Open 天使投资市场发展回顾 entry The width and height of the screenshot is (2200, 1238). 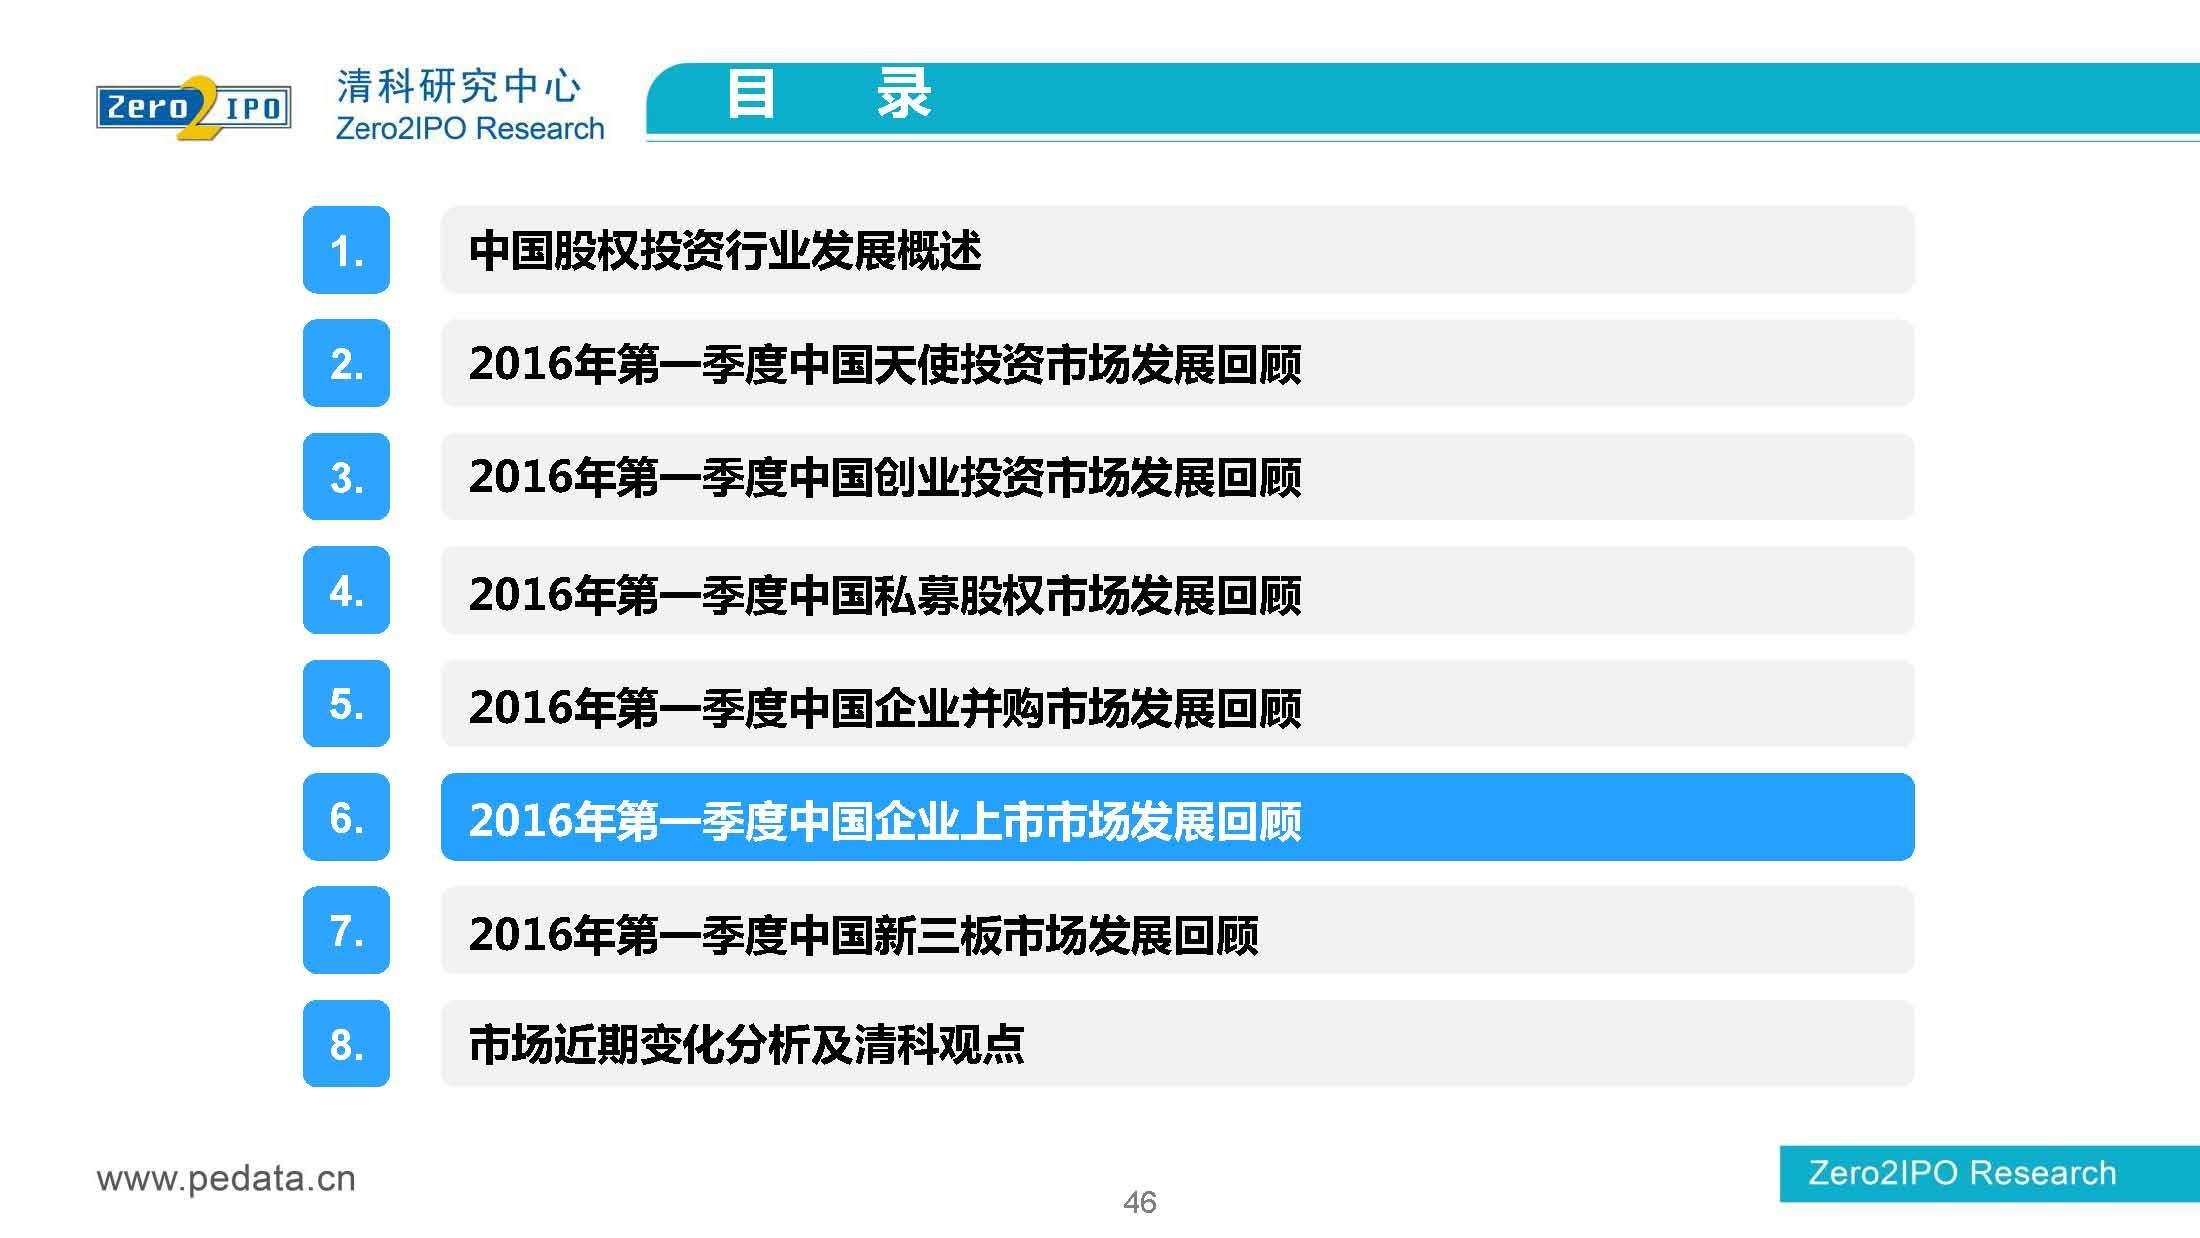pyautogui.click(x=1177, y=363)
